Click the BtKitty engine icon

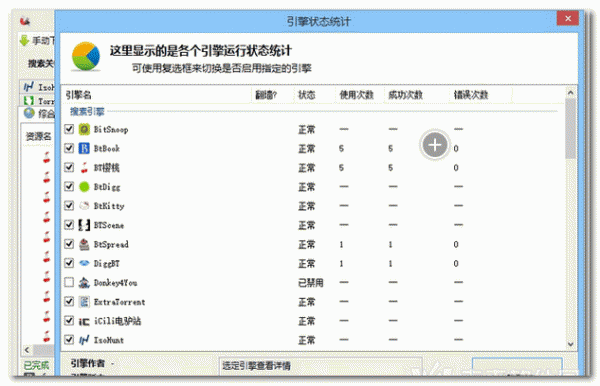pos(84,206)
